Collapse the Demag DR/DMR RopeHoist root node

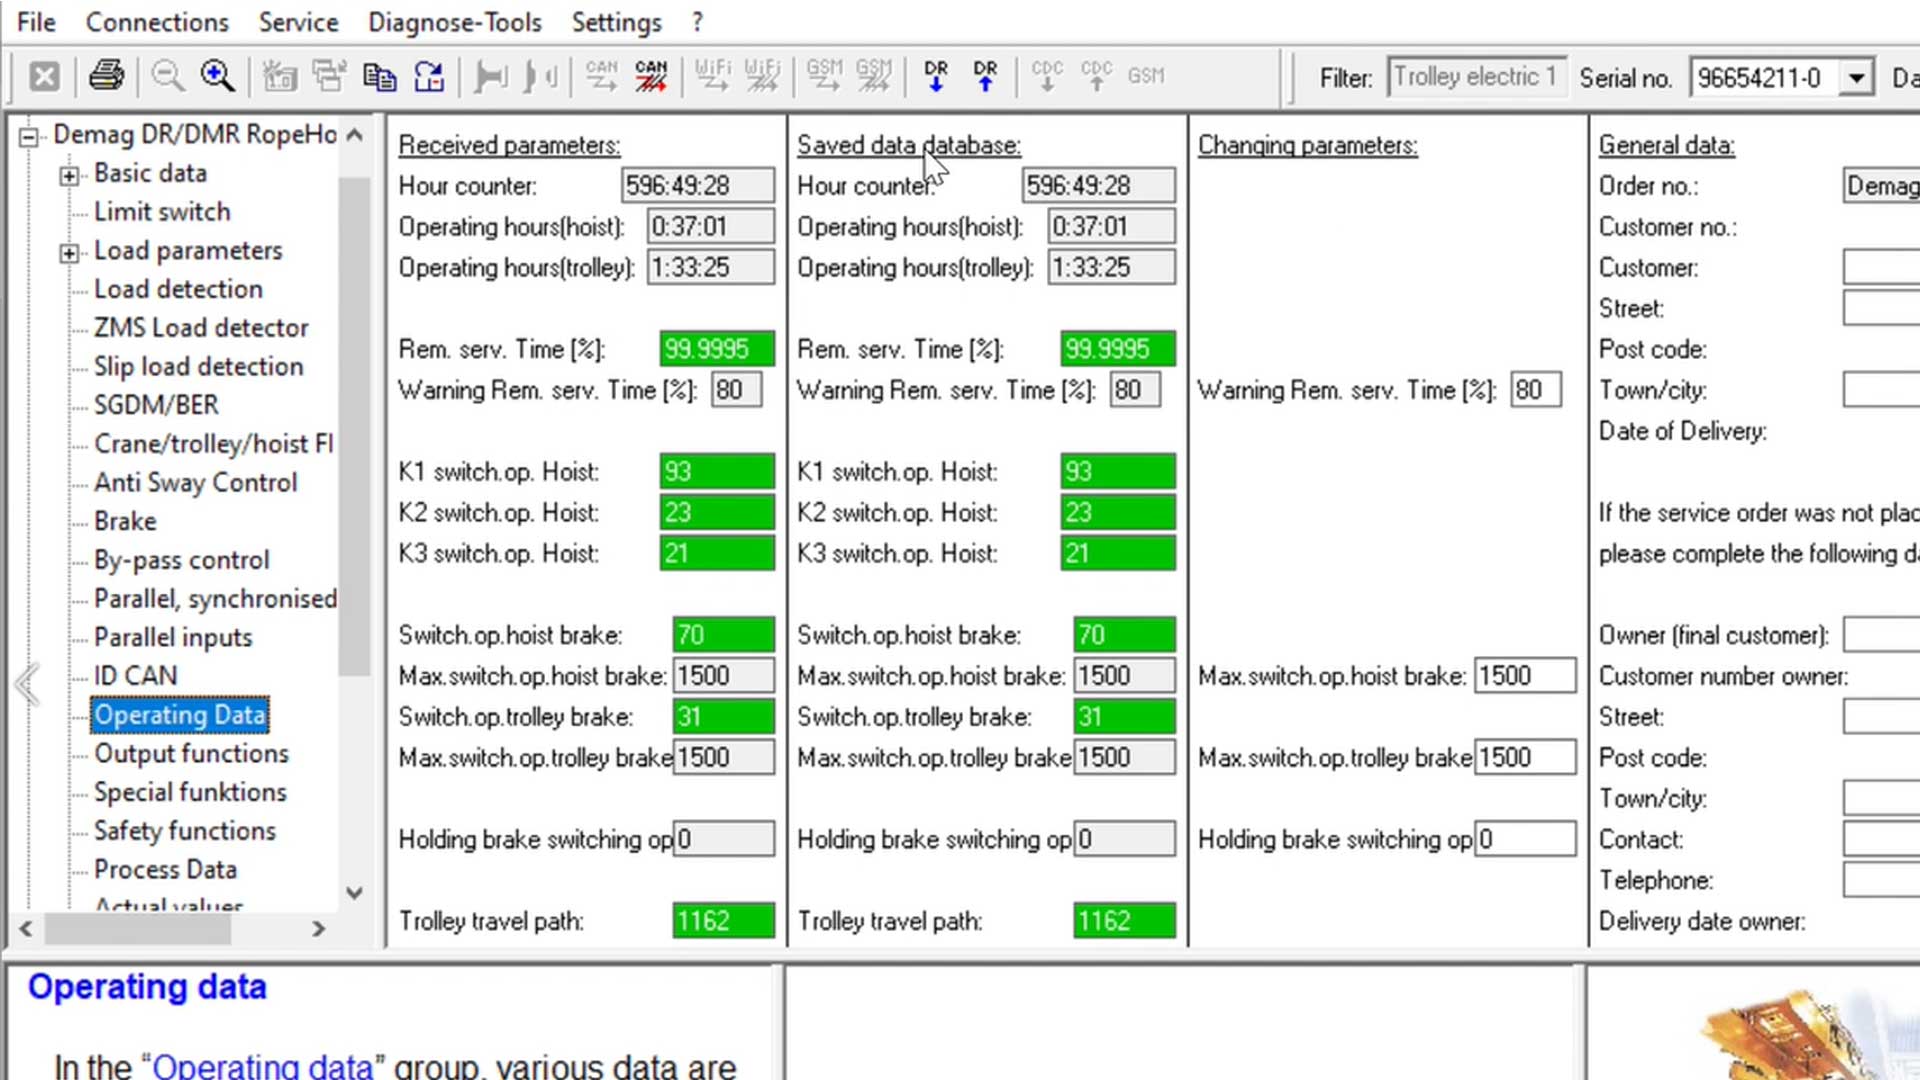pyautogui.click(x=29, y=136)
